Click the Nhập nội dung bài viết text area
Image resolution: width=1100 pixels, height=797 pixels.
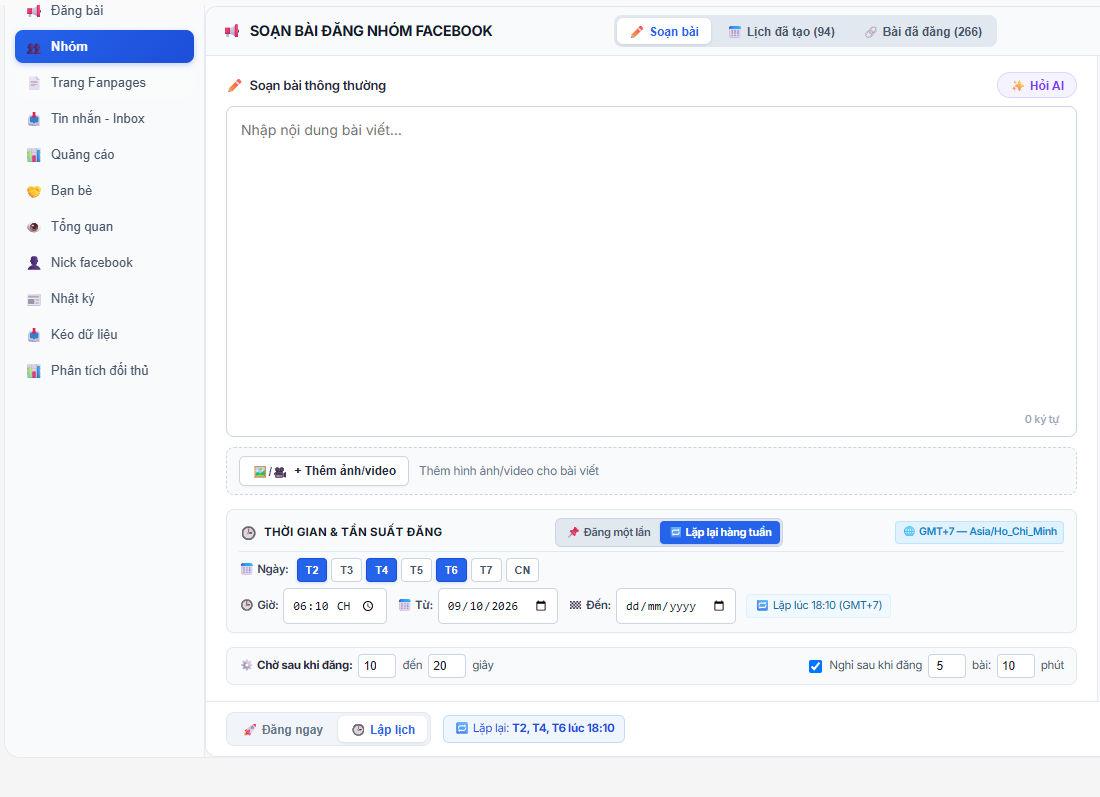click(x=651, y=272)
